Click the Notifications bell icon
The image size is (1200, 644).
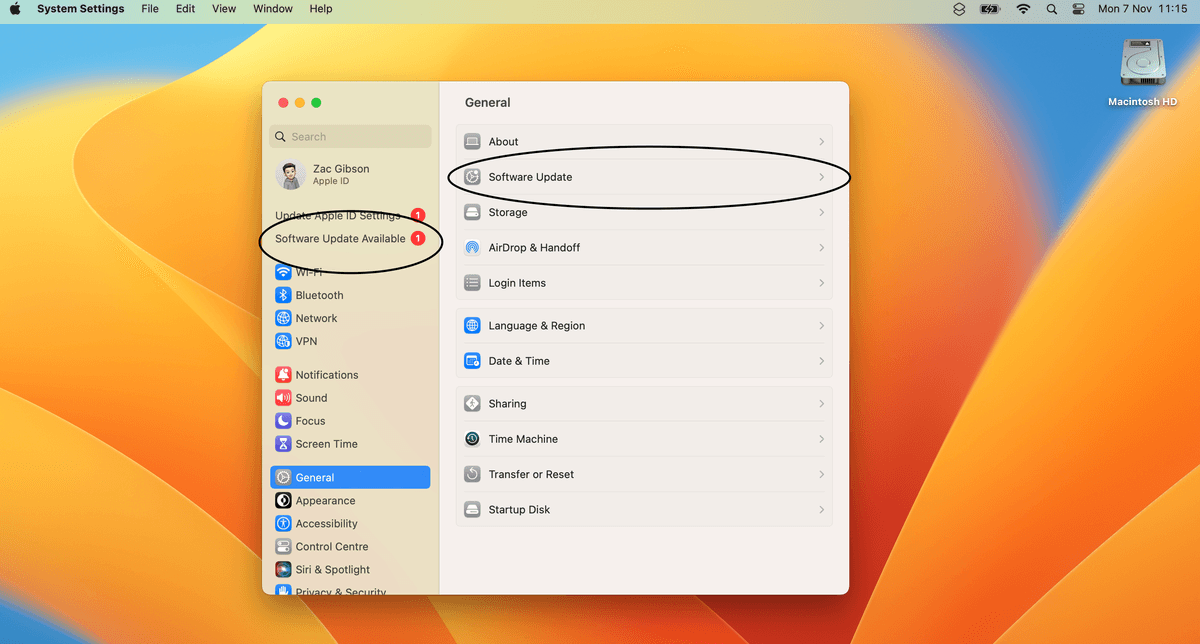pos(283,375)
